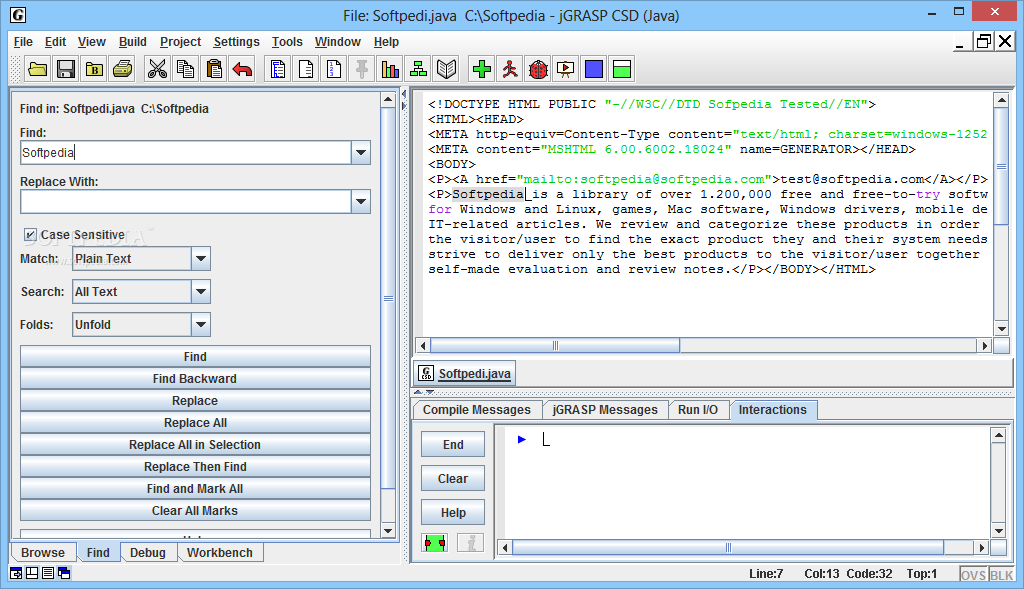
Task: Click the Save floppy disk icon
Action: pos(66,69)
